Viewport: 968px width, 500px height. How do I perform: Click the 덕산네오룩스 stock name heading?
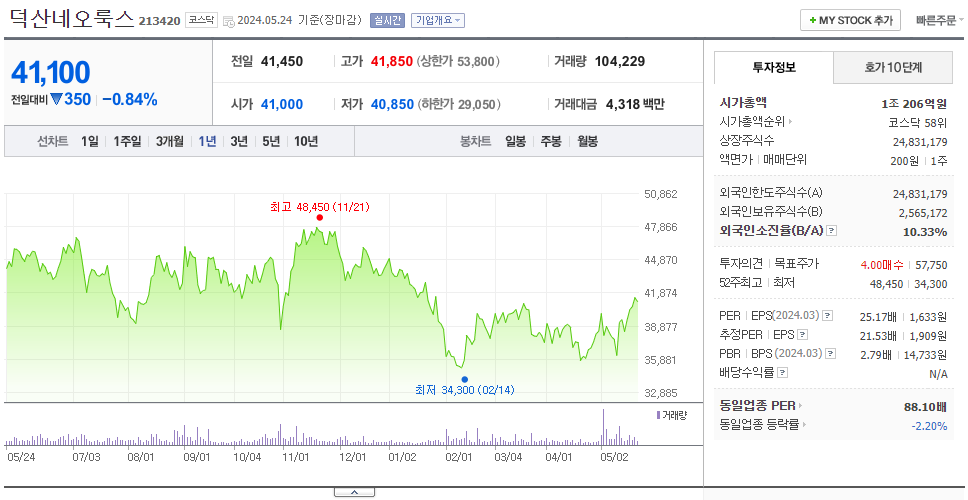[72, 19]
